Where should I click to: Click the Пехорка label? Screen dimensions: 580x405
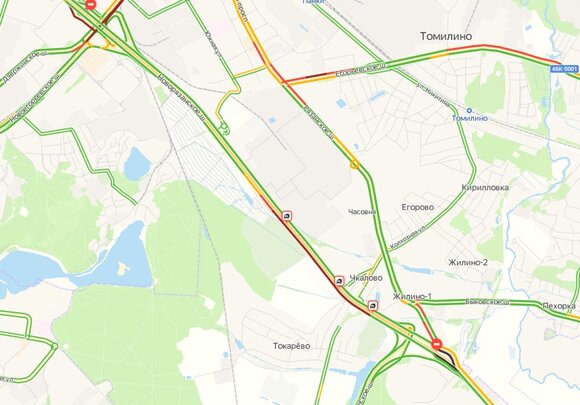[559, 306]
